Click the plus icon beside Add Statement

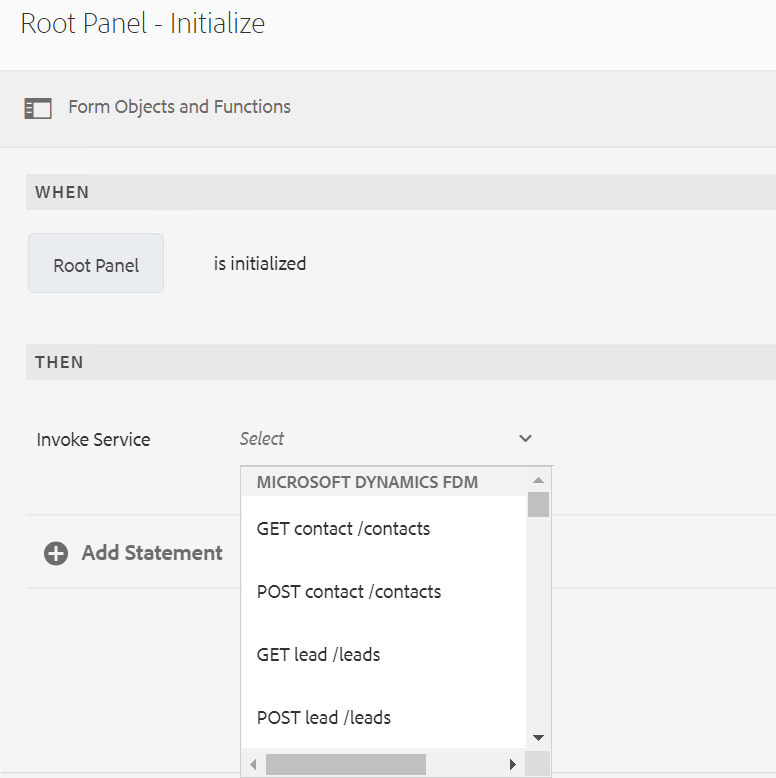pyautogui.click(x=56, y=553)
